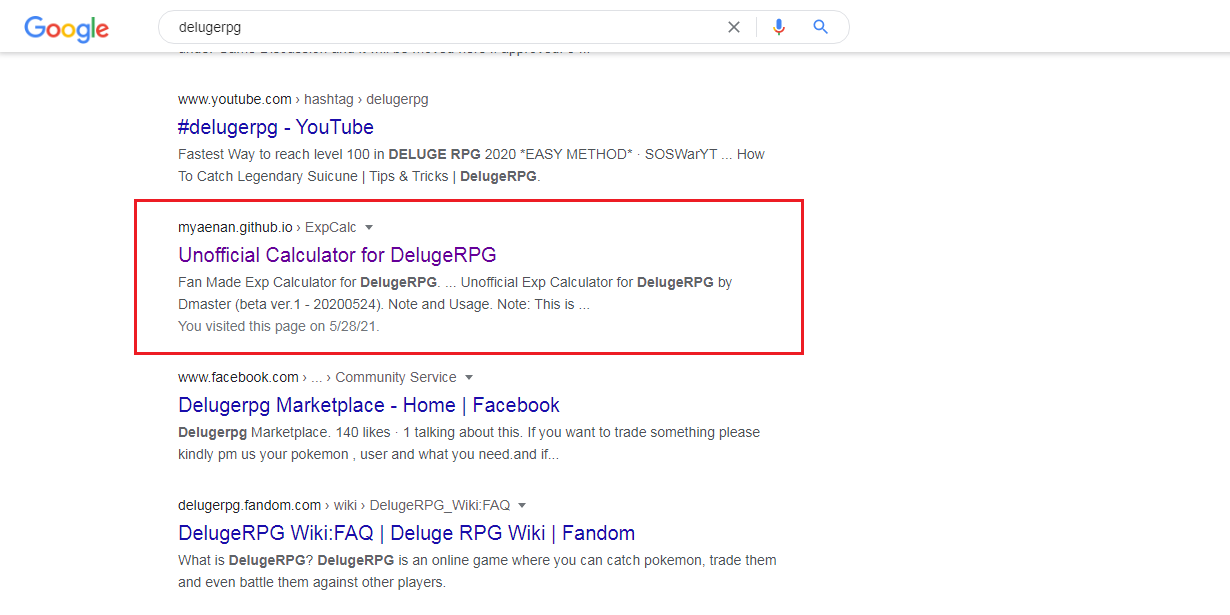Image resolution: width=1230 pixels, height=615 pixels.
Task: Click the www.youtube.com › hashtag › delugerpg breadcrumb
Action: (303, 99)
